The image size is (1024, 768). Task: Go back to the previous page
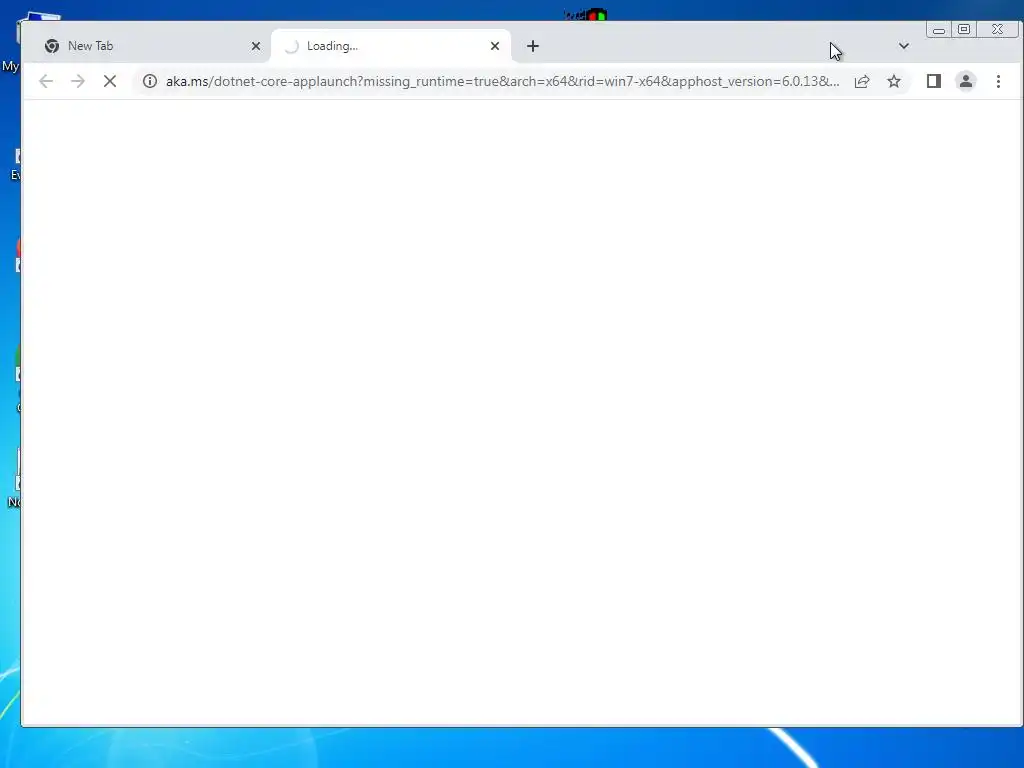click(46, 81)
